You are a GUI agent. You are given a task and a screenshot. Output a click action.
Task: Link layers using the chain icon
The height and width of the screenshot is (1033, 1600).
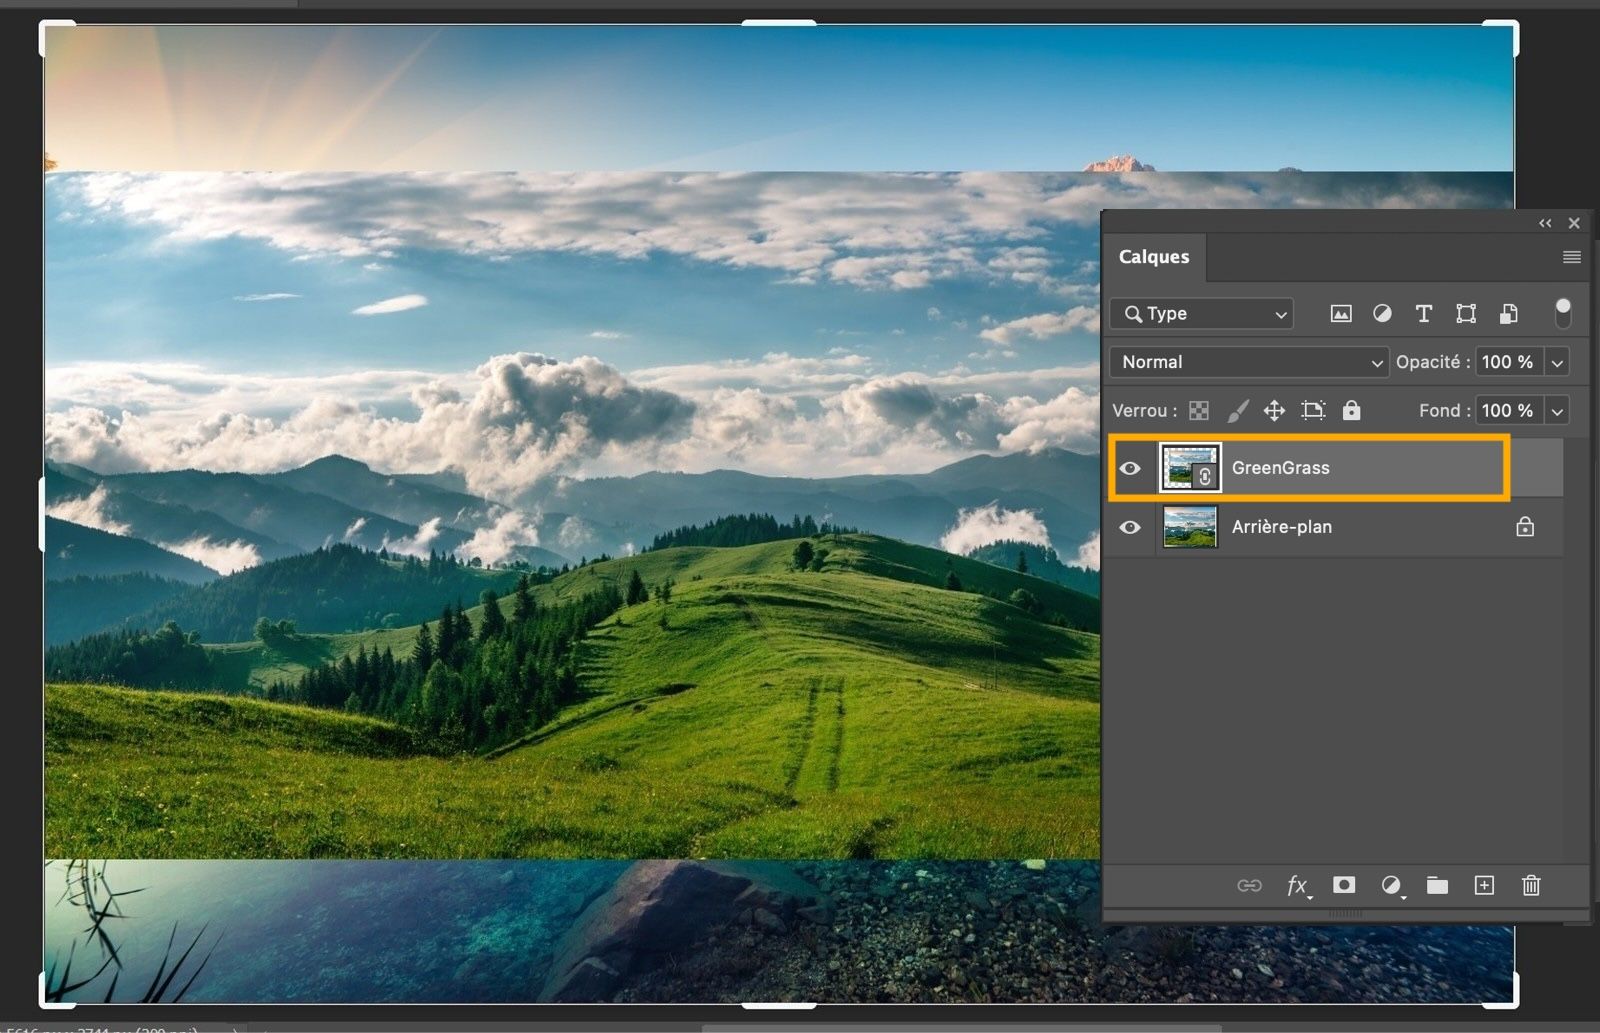pos(1250,885)
